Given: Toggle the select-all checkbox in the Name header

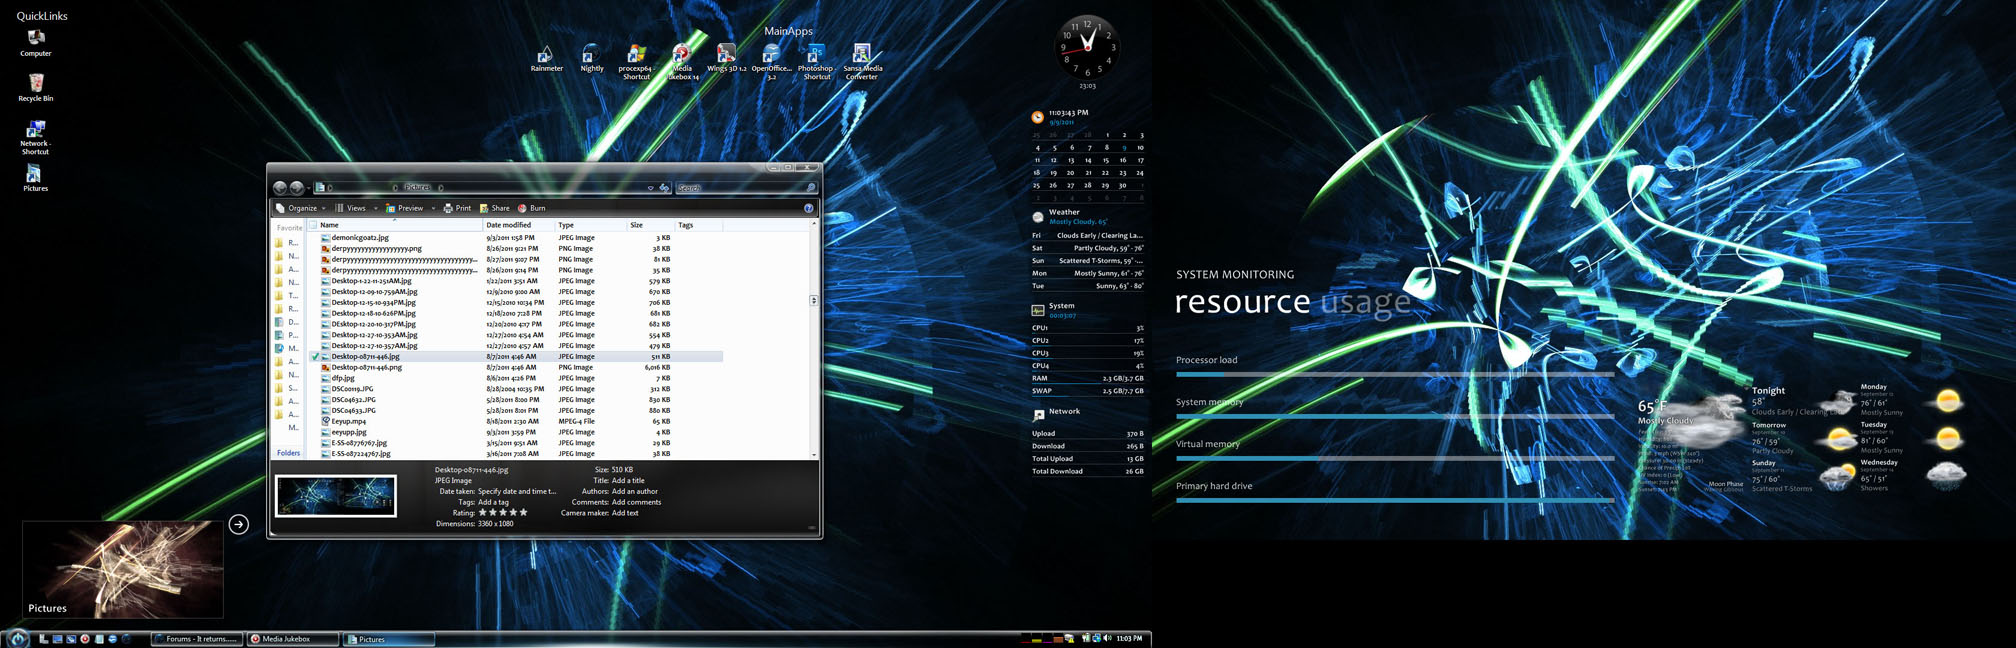Looking at the screenshot, I should pyautogui.click(x=313, y=225).
